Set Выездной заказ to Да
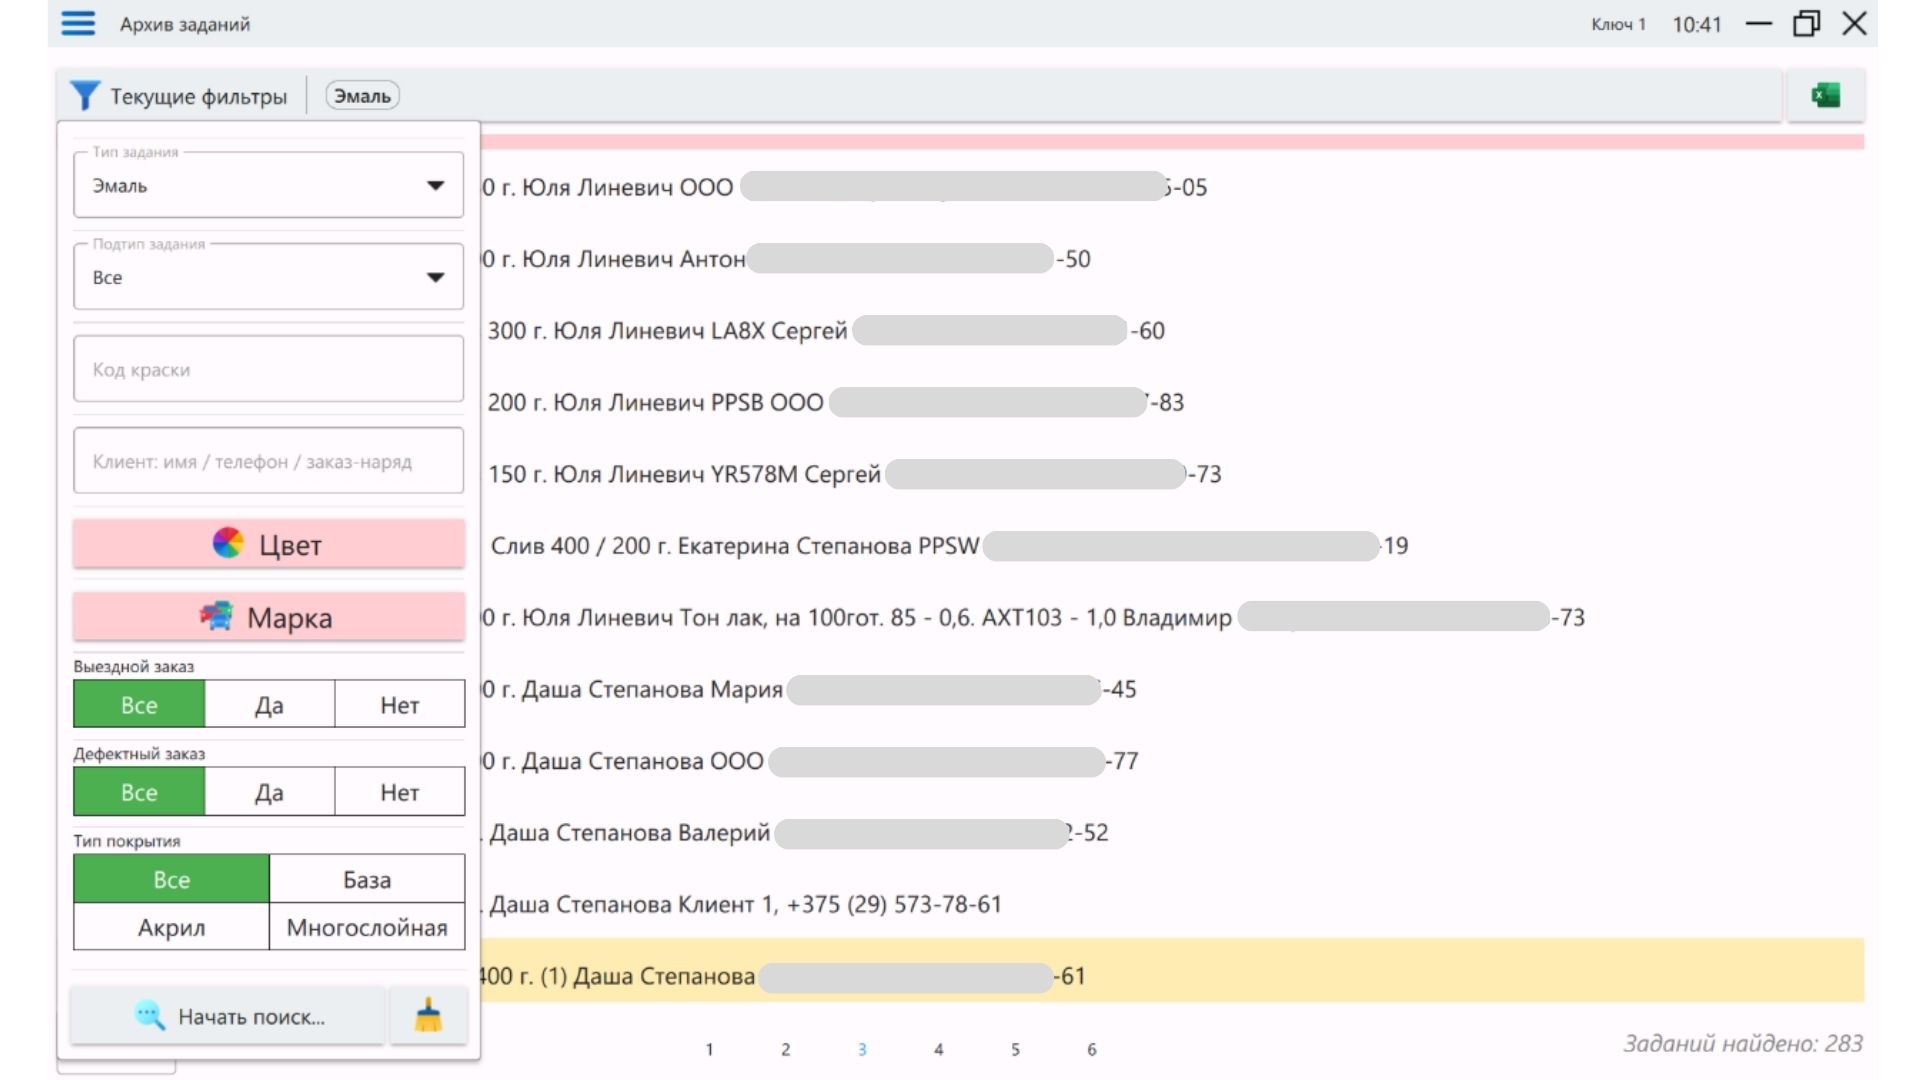 tap(269, 704)
